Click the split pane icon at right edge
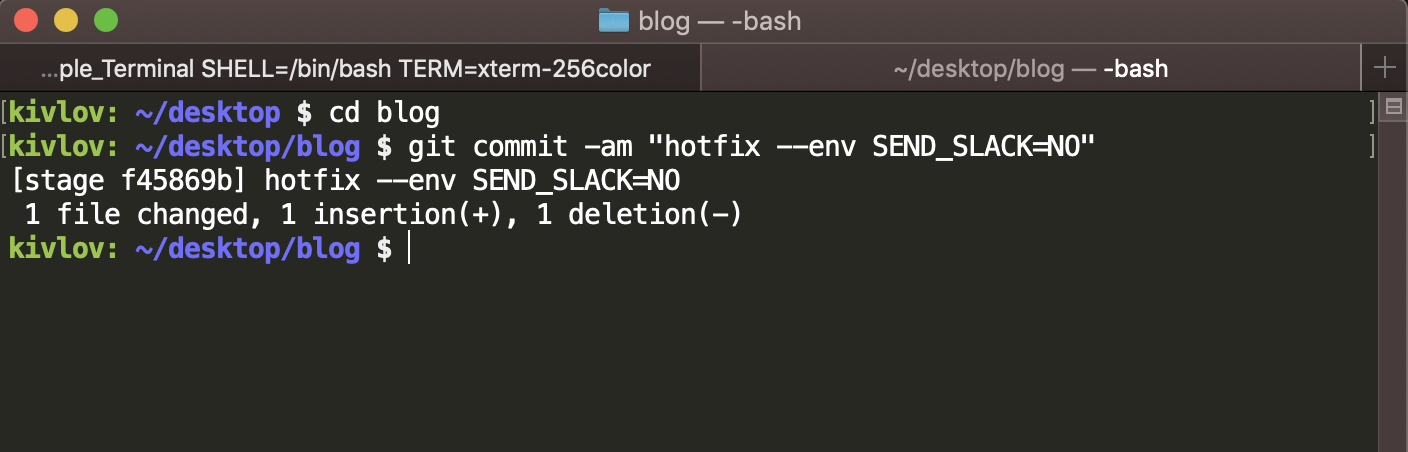Screen dimensions: 1408x452 tap(1393, 108)
